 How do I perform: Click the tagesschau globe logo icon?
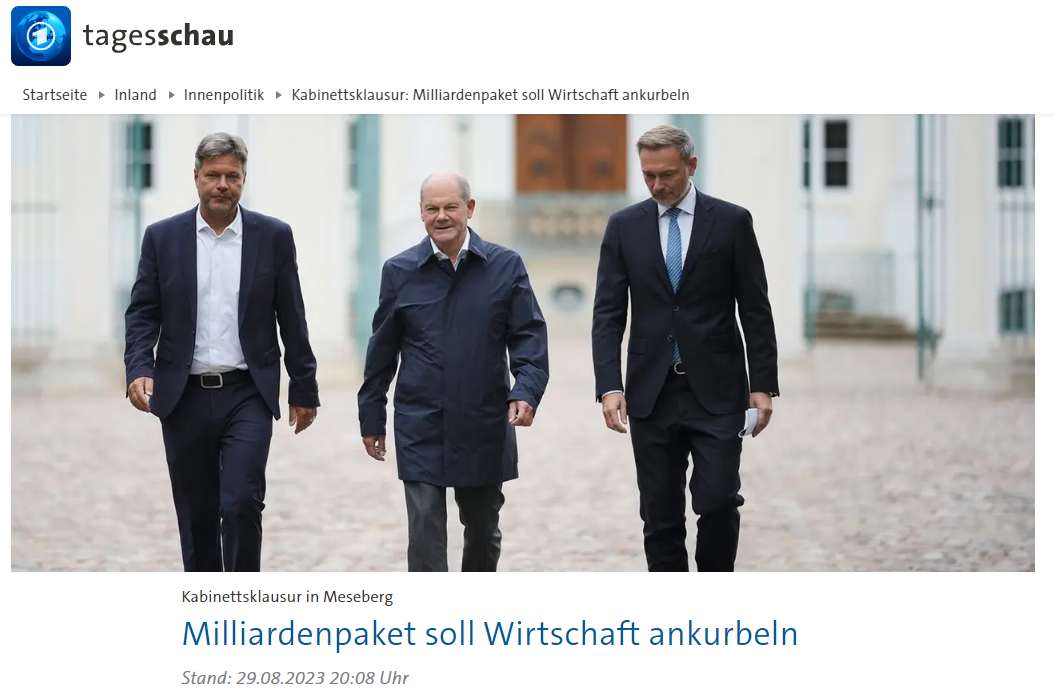(x=41, y=36)
